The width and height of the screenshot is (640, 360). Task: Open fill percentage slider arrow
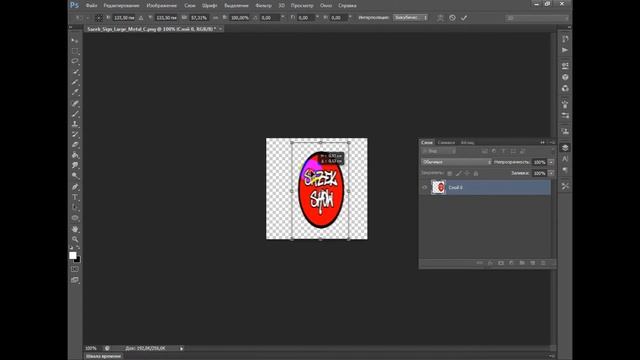pyautogui.click(x=551, y=173)
